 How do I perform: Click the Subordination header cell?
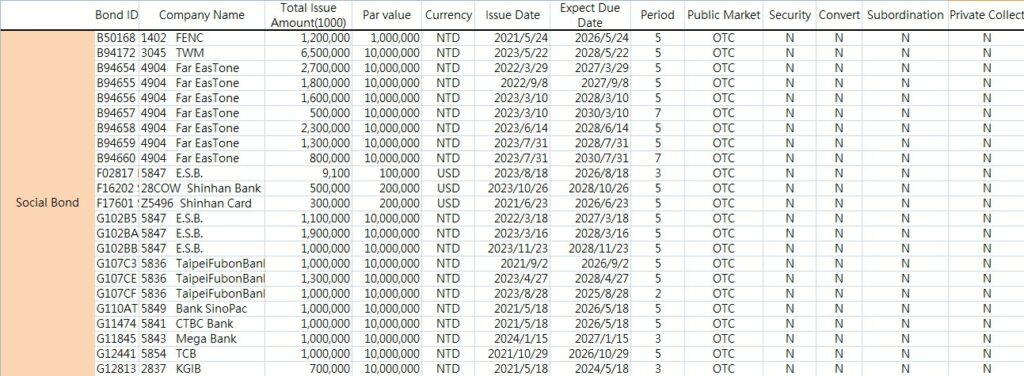[x=905, y=14]
